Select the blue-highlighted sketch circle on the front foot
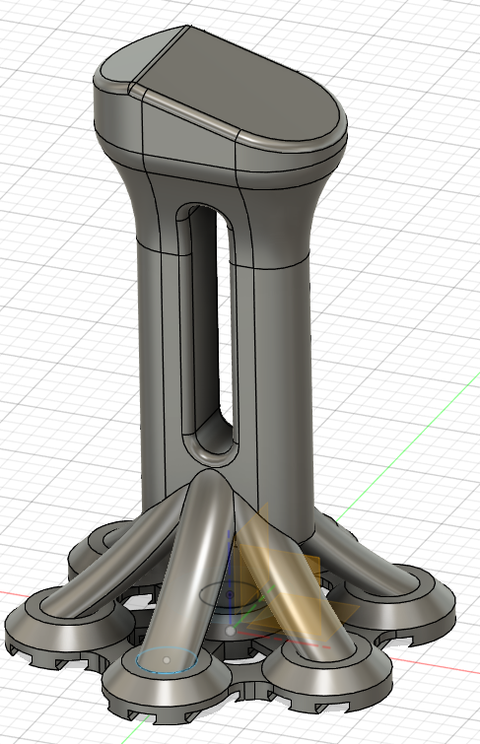Screen dimensions: 480x744 166,660
